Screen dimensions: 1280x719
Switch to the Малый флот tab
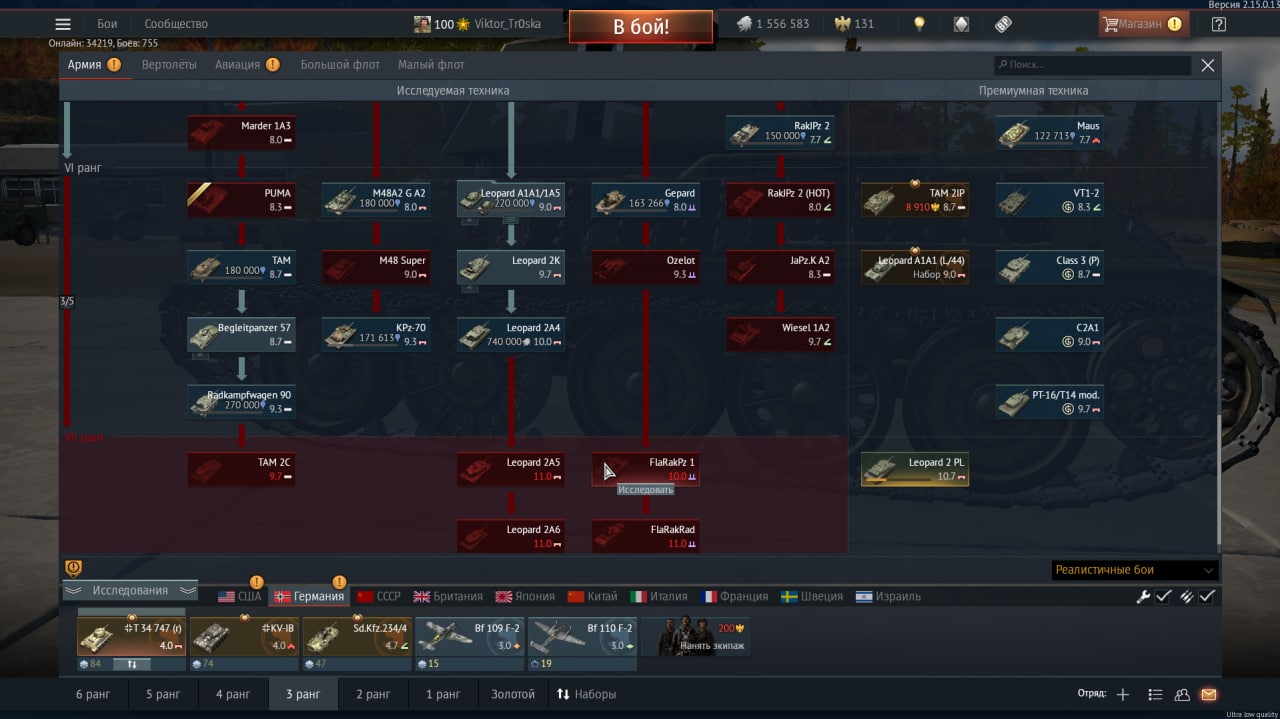pyautogui.click(x=431, y=65)
